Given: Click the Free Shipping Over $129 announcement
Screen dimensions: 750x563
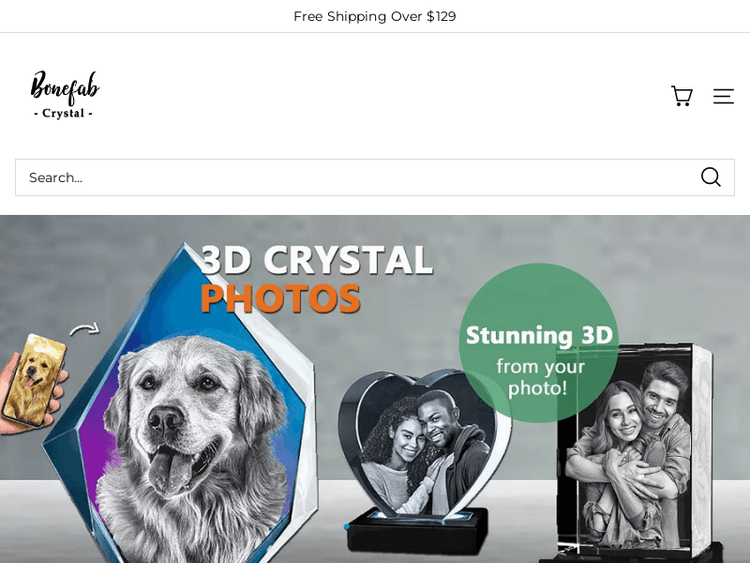Looking at the screenshot, I should tap(375, 16).
